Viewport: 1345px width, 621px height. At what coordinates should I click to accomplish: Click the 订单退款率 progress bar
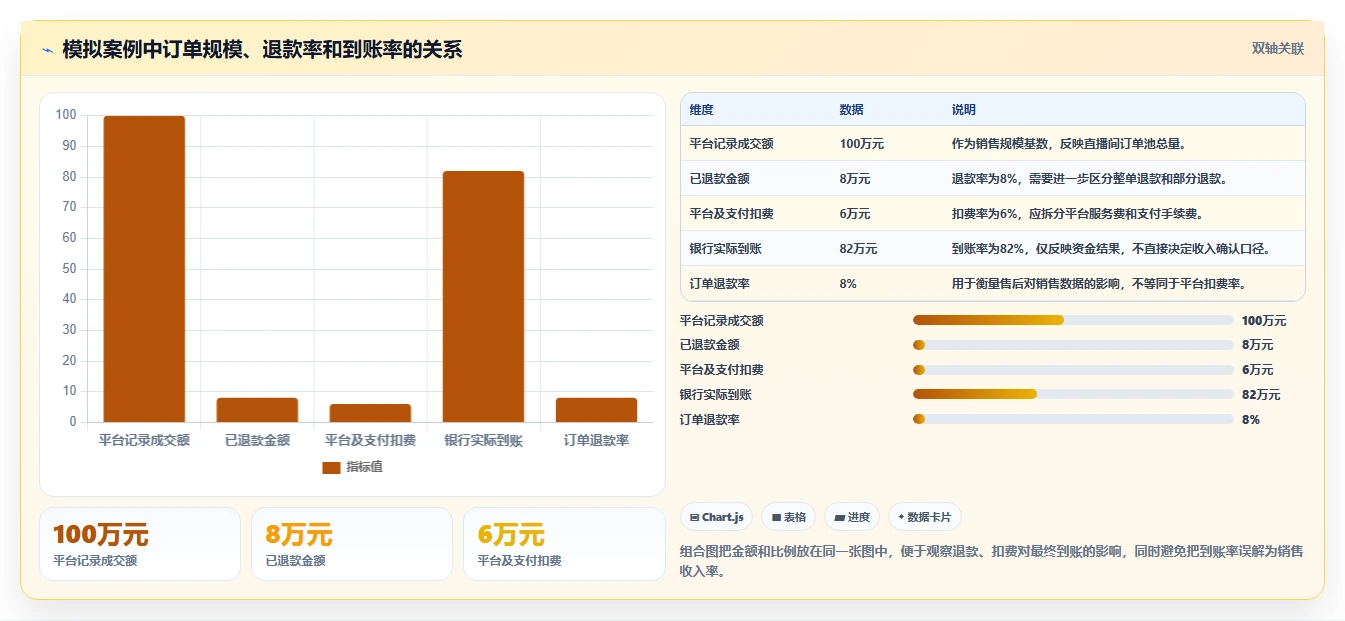(1073, 419)
